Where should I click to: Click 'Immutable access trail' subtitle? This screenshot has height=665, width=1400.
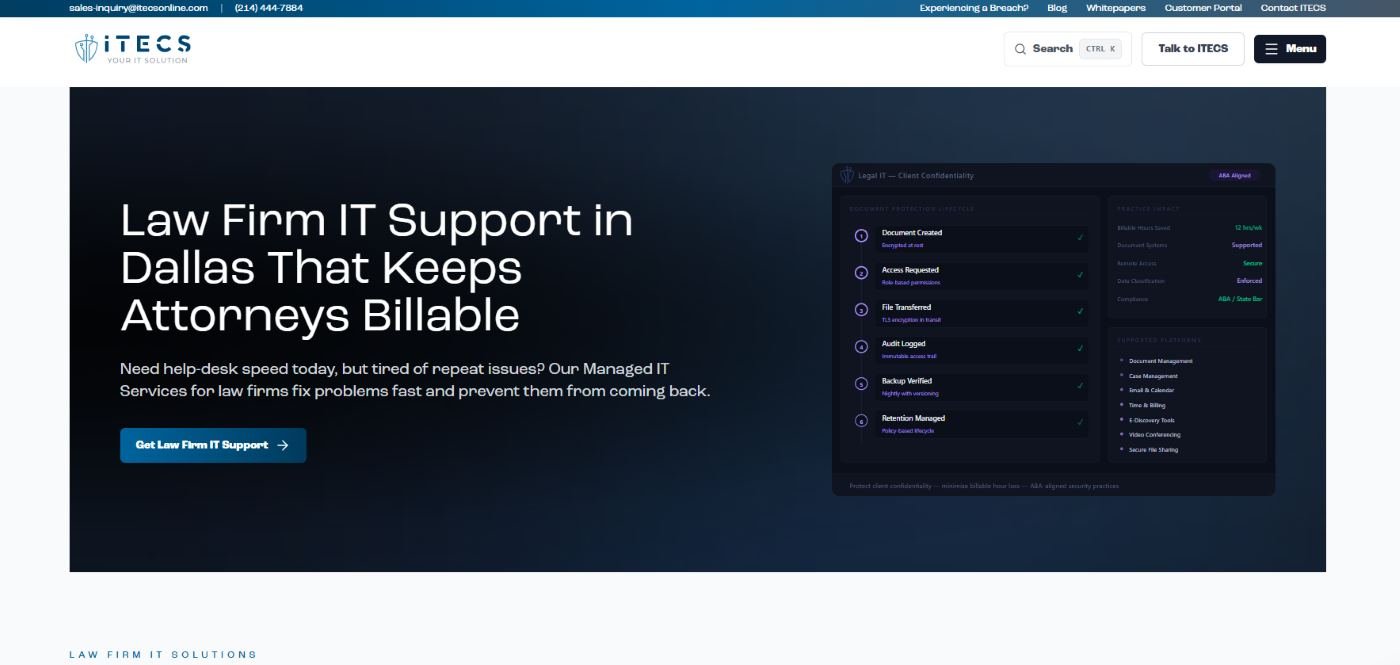click(909, 357)
